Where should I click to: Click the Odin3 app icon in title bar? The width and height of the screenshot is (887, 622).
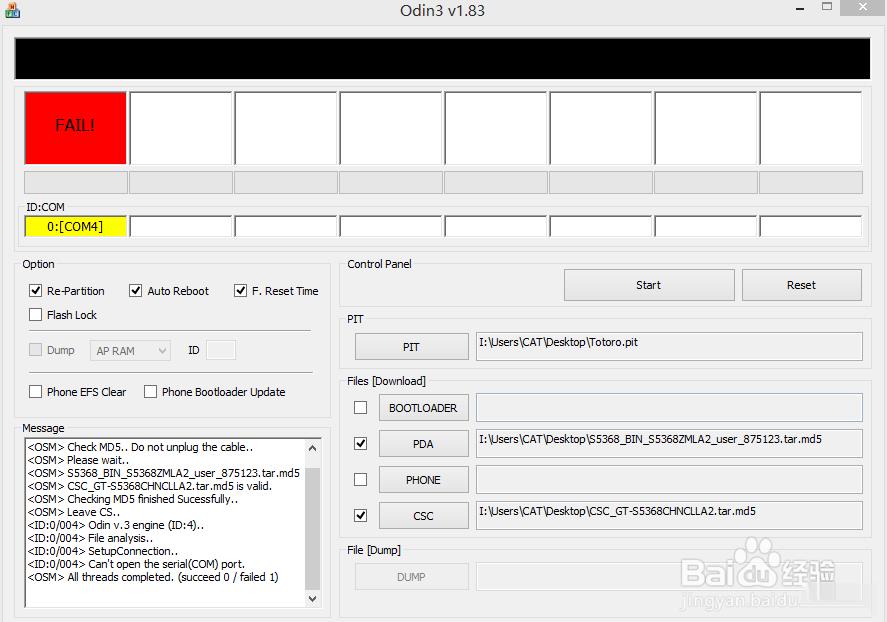pyautogui.click(x=12, y=10)
